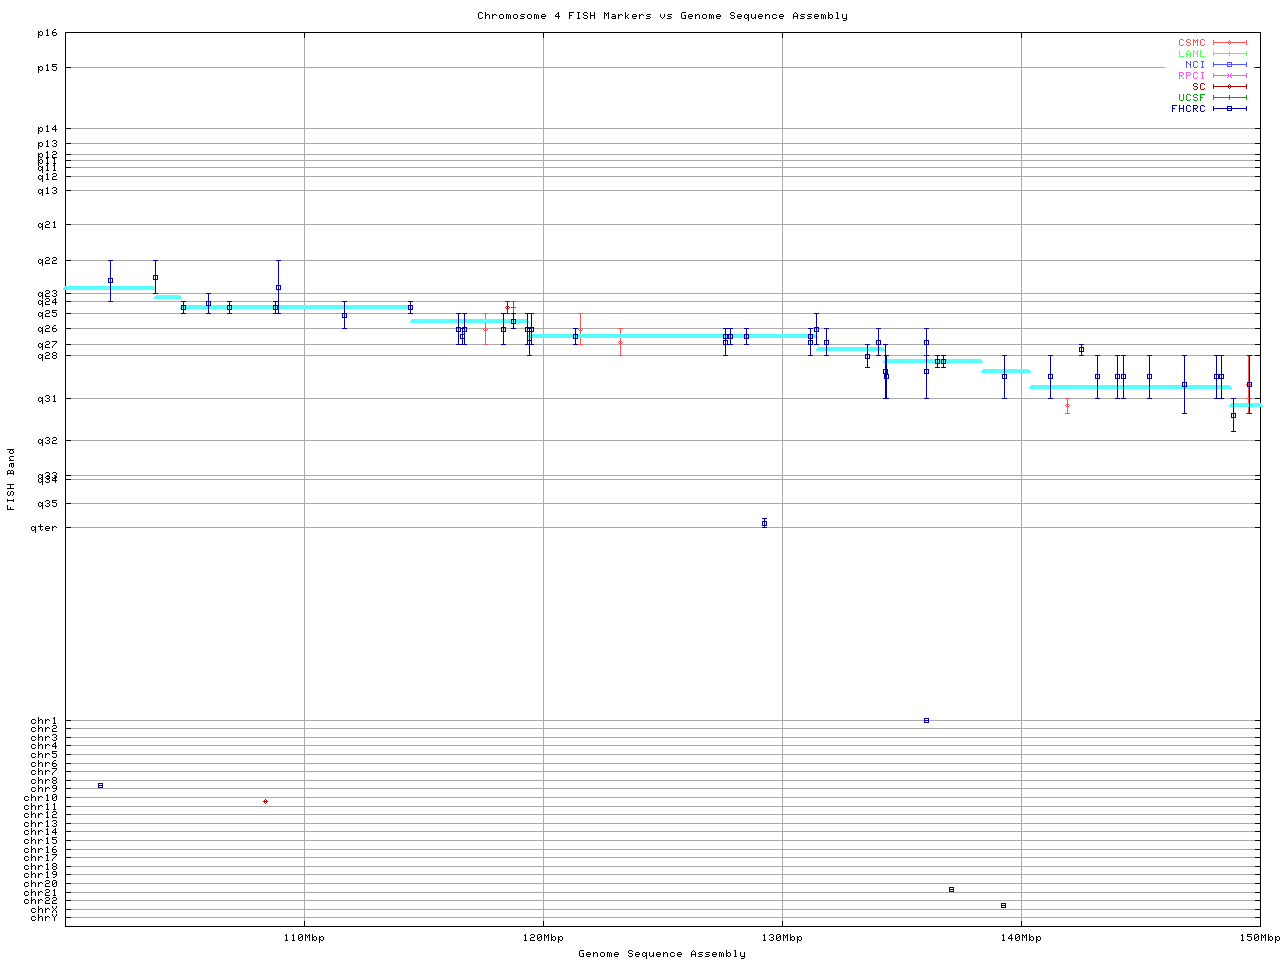Screen dimensions: 1280x960
Task: Click the 110Mbp x-axis tick label
Action: pos(304,938)
